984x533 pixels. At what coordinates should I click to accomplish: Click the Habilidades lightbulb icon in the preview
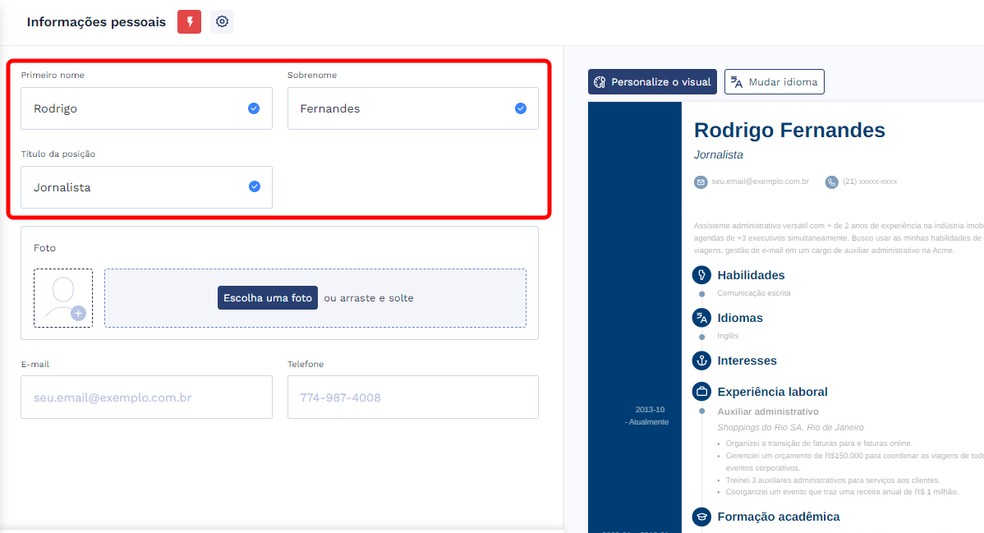(x=702, y=275)
